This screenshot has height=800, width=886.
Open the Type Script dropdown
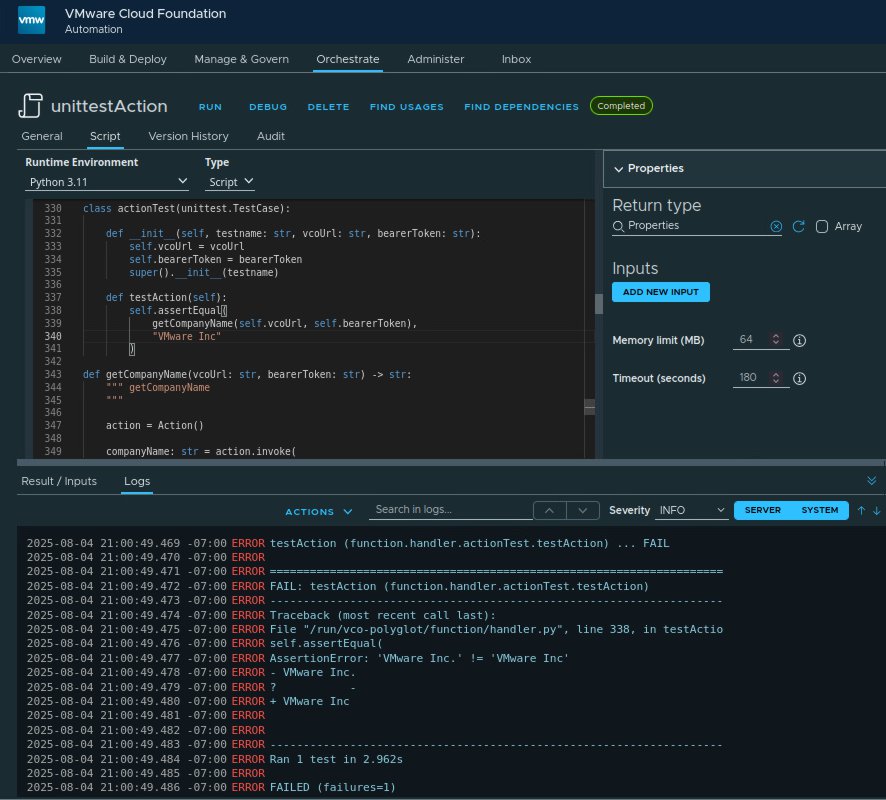(231, 182)
